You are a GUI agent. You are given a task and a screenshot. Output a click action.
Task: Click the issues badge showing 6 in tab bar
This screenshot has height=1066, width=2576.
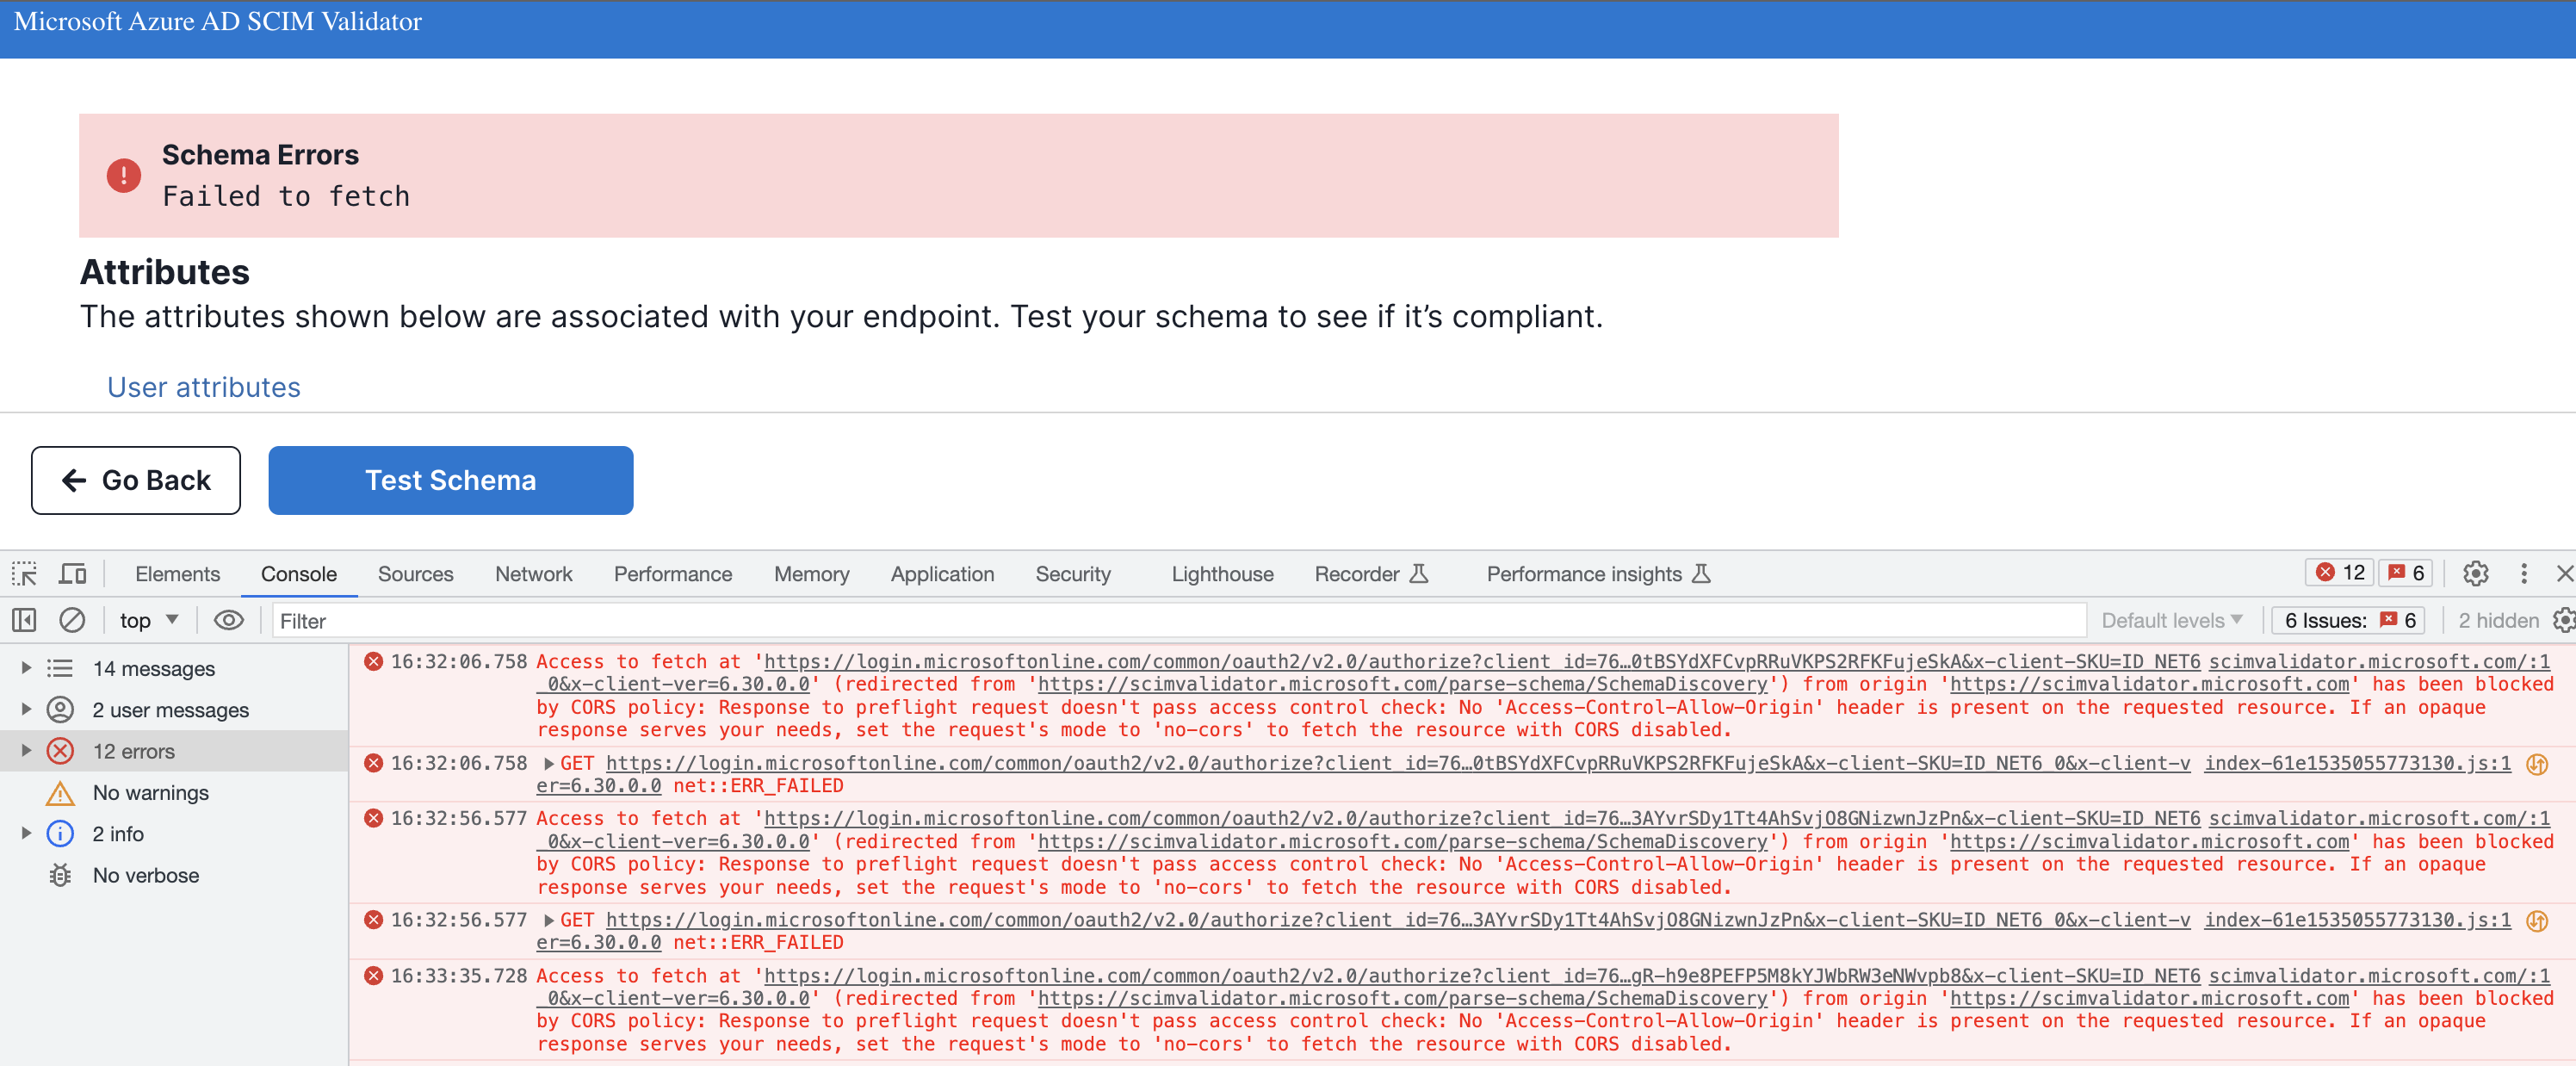tap(2406, 573)
